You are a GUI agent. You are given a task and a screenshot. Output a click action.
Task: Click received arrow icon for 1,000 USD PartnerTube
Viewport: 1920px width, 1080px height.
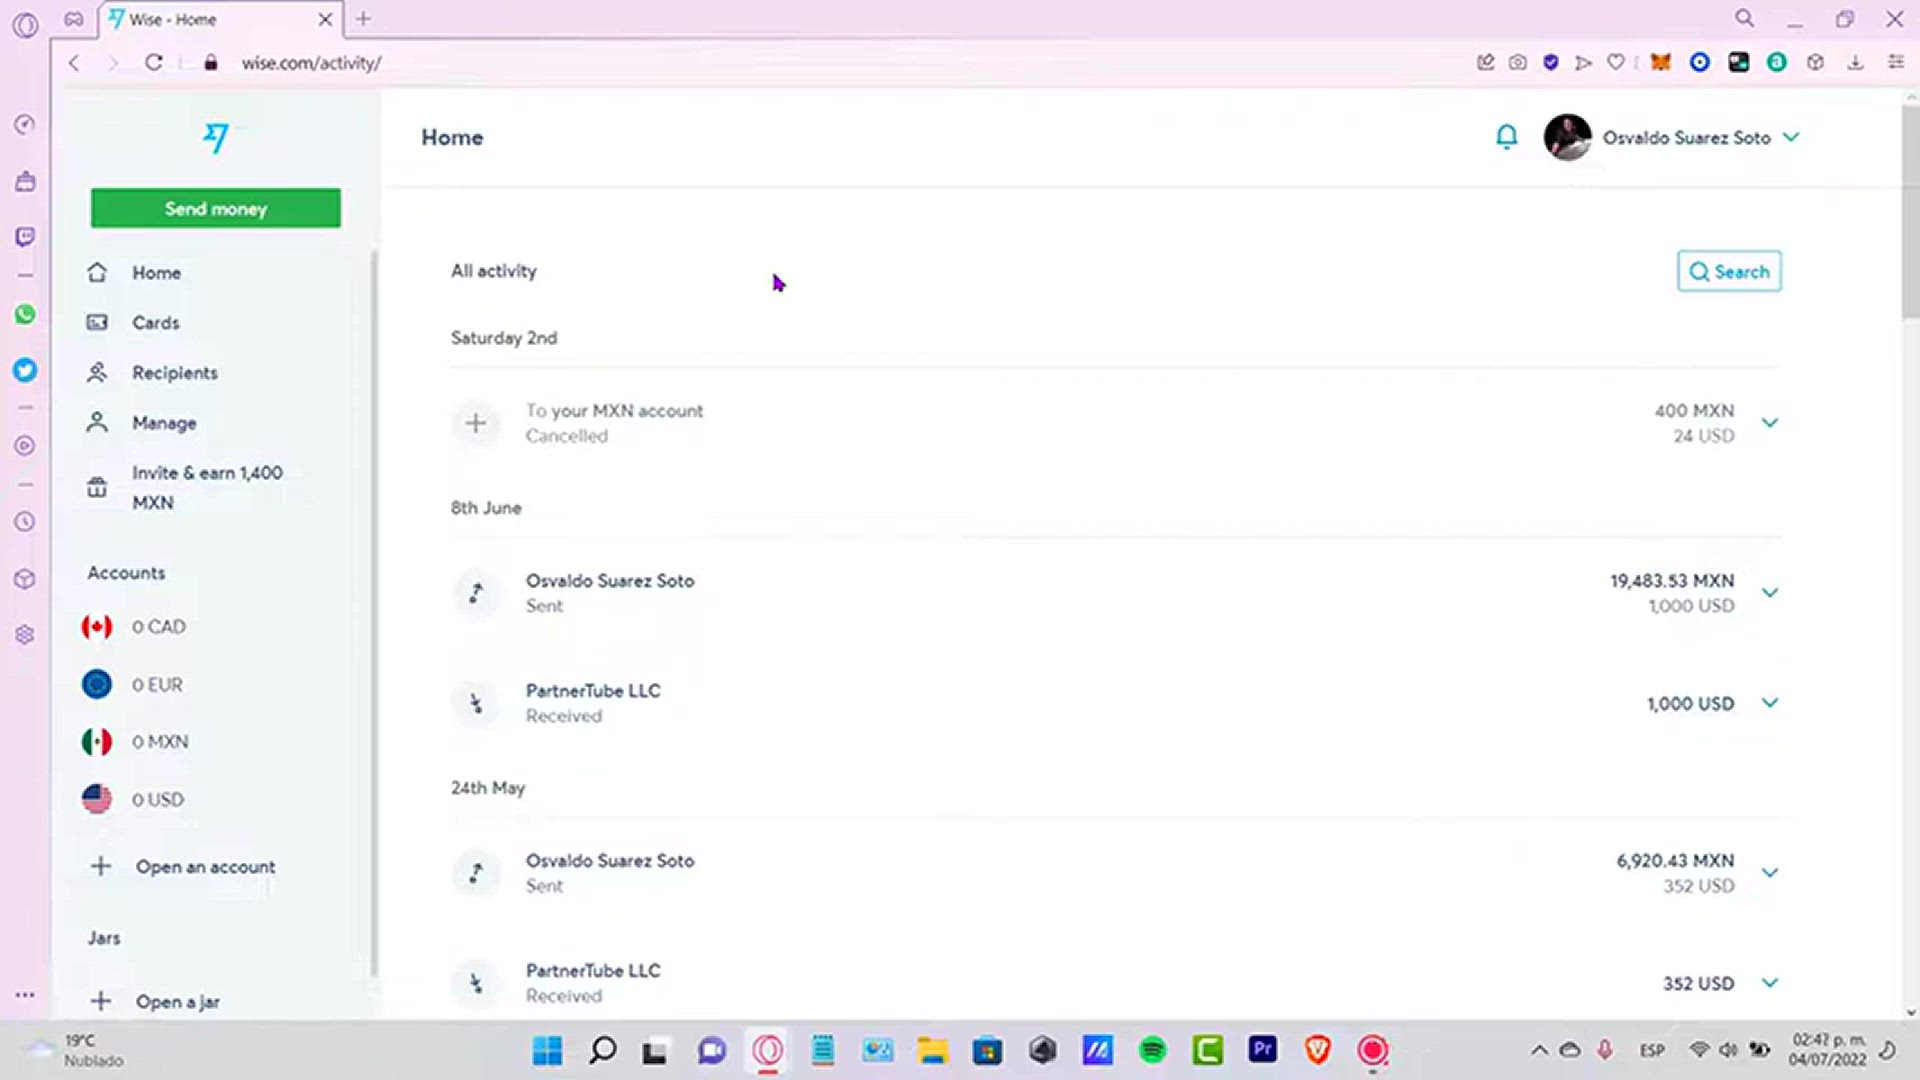pyautogui.click(x=476, y=703)
